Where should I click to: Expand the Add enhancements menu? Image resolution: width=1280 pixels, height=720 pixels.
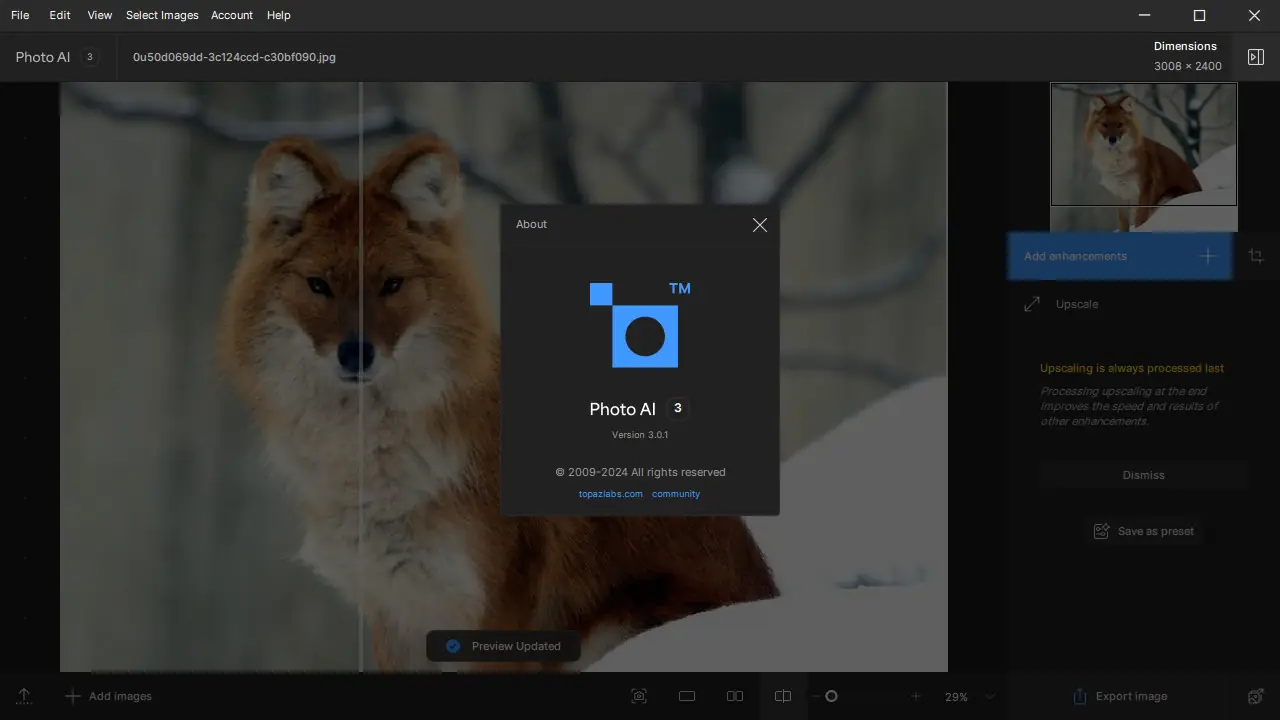pos(1119,256)
